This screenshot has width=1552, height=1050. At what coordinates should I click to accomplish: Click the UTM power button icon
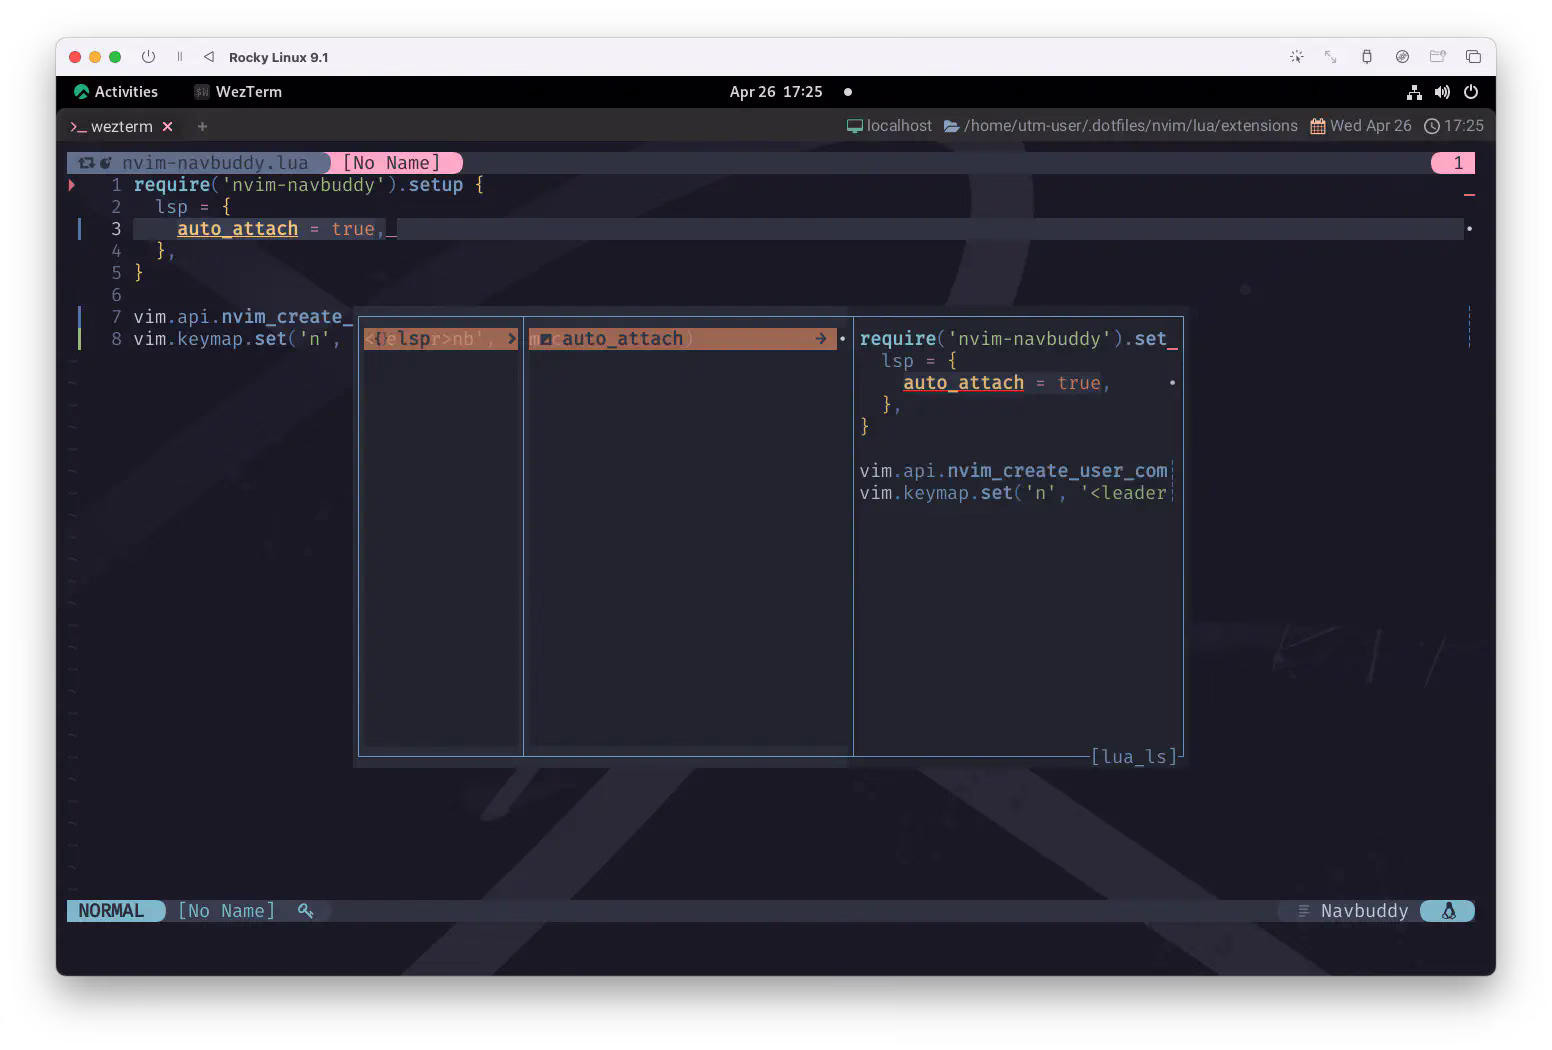(x=148, y=57)
